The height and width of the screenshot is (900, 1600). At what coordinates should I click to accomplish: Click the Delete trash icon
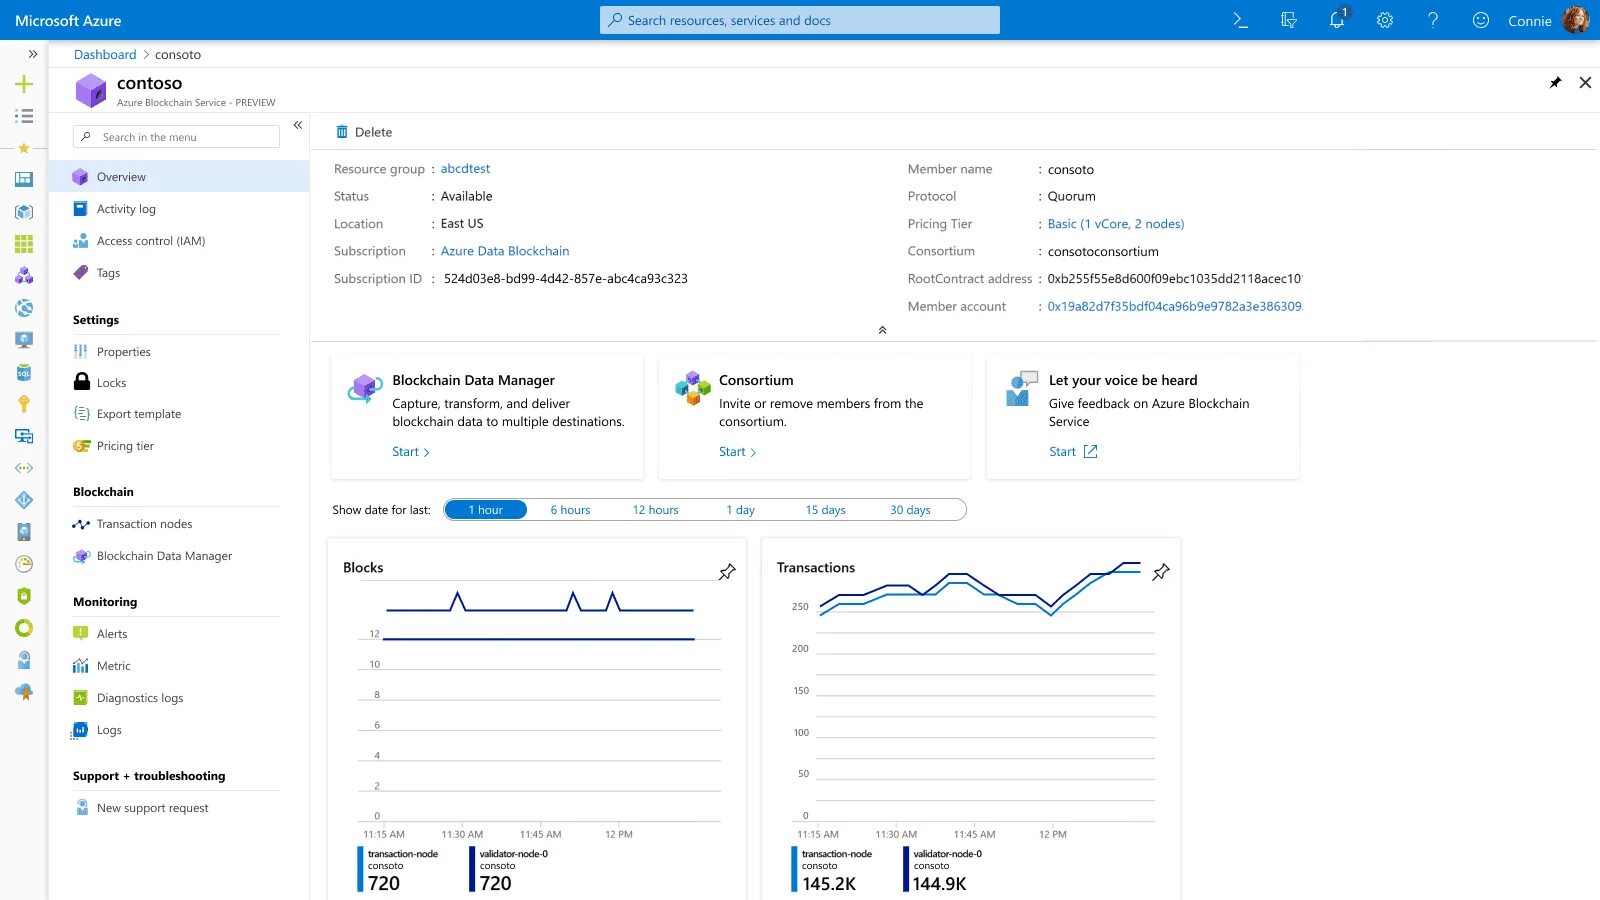click(x=342, y=132)
